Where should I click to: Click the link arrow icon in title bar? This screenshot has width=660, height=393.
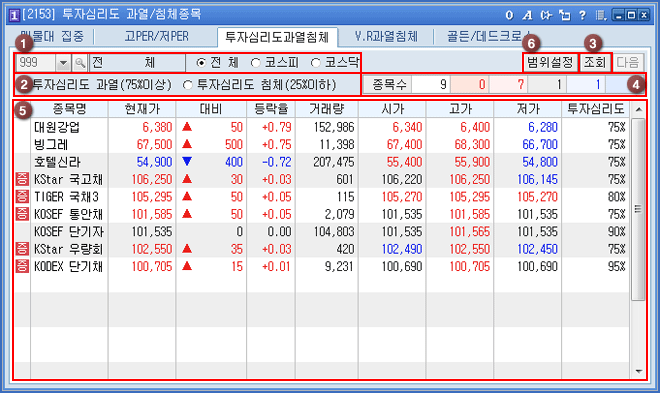[x=546, y=16]
